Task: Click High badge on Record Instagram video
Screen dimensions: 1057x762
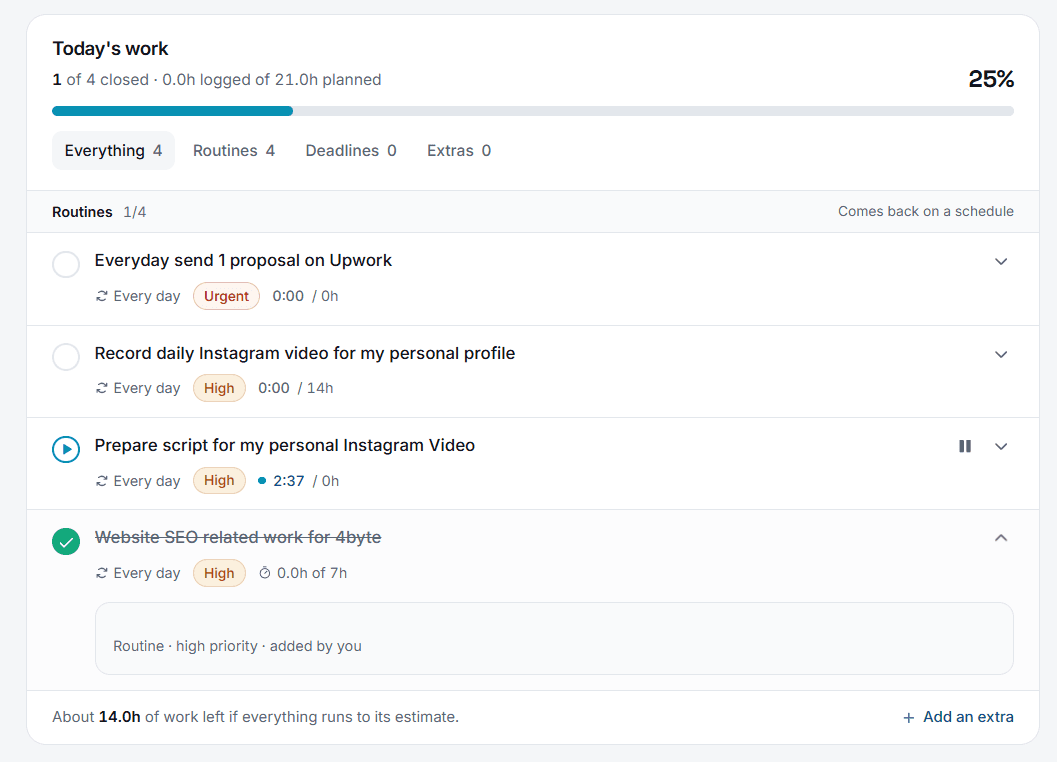Action: [219, 388]
